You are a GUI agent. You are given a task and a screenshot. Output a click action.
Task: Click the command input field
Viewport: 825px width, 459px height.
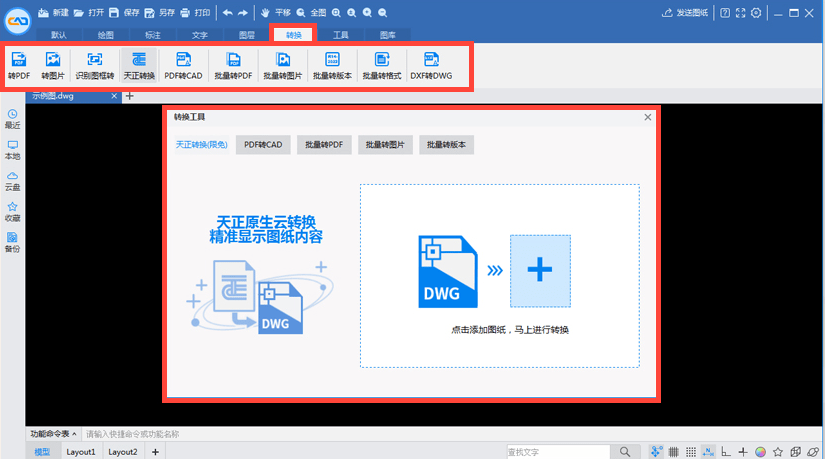[x=452, y=434]
